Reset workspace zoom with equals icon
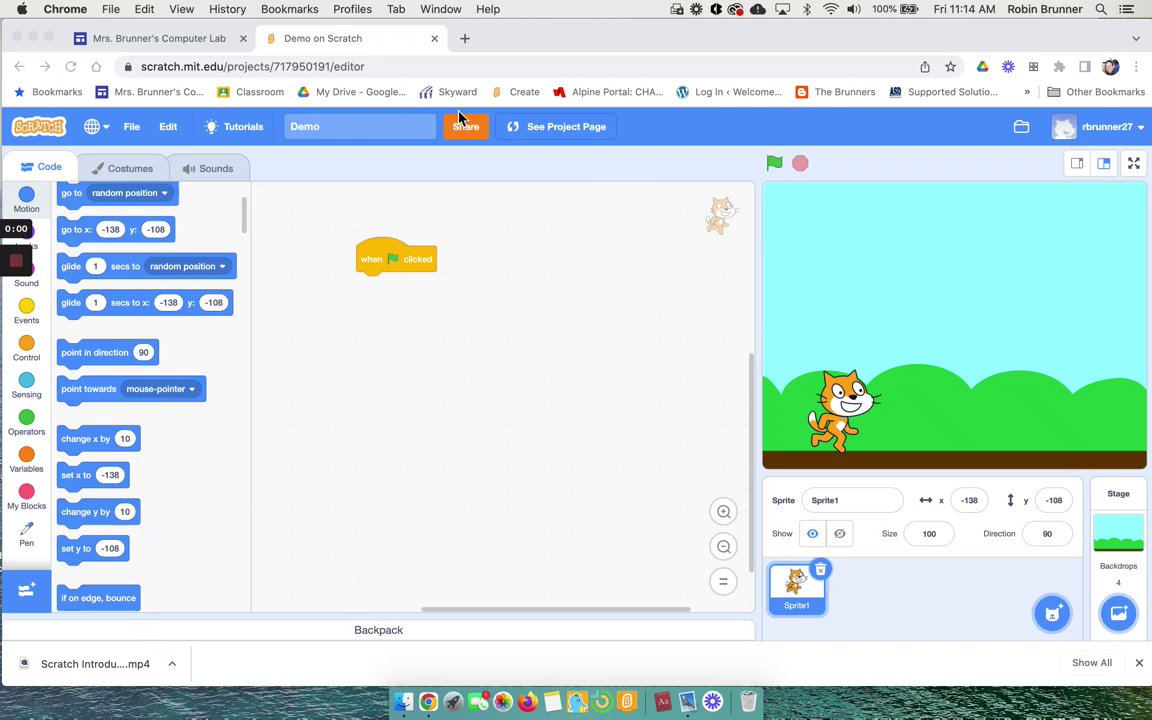 coord(724,581)
